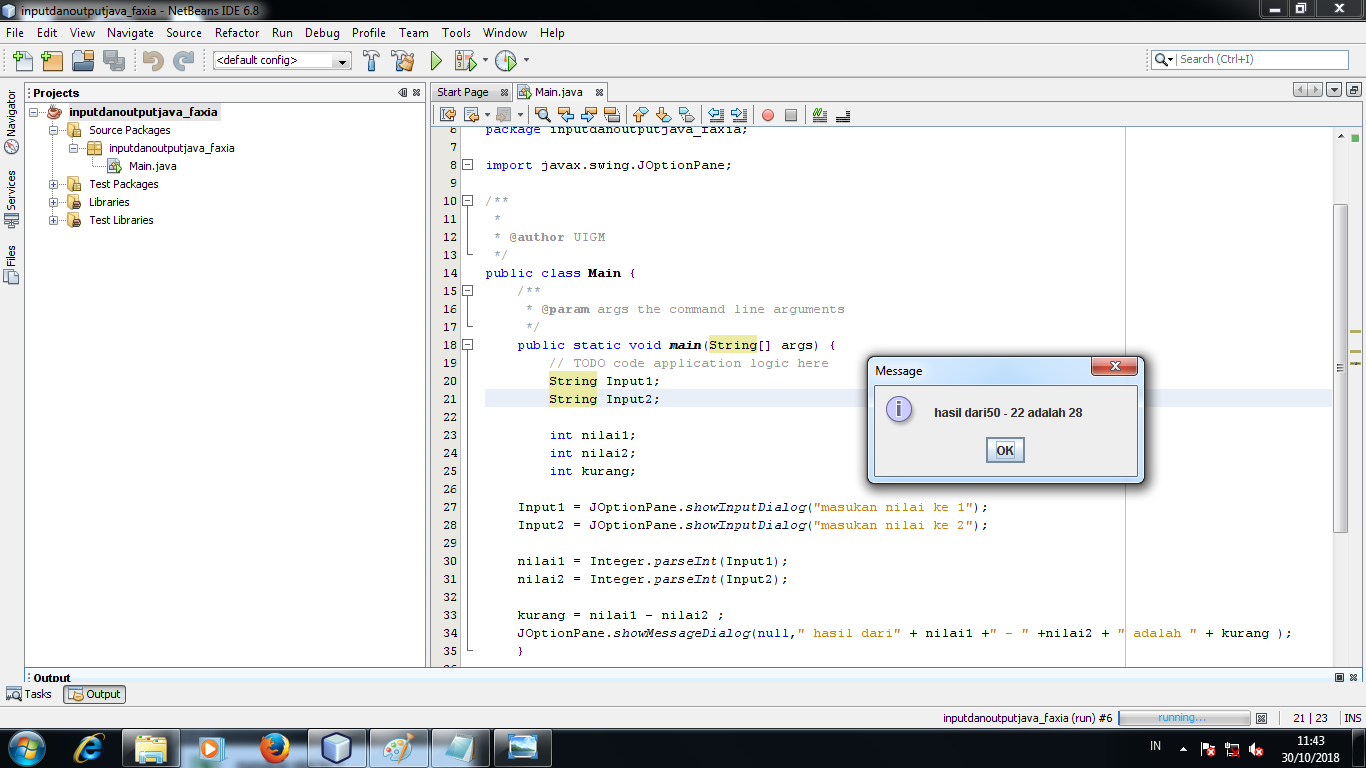Create a new project

coord(52,61)
